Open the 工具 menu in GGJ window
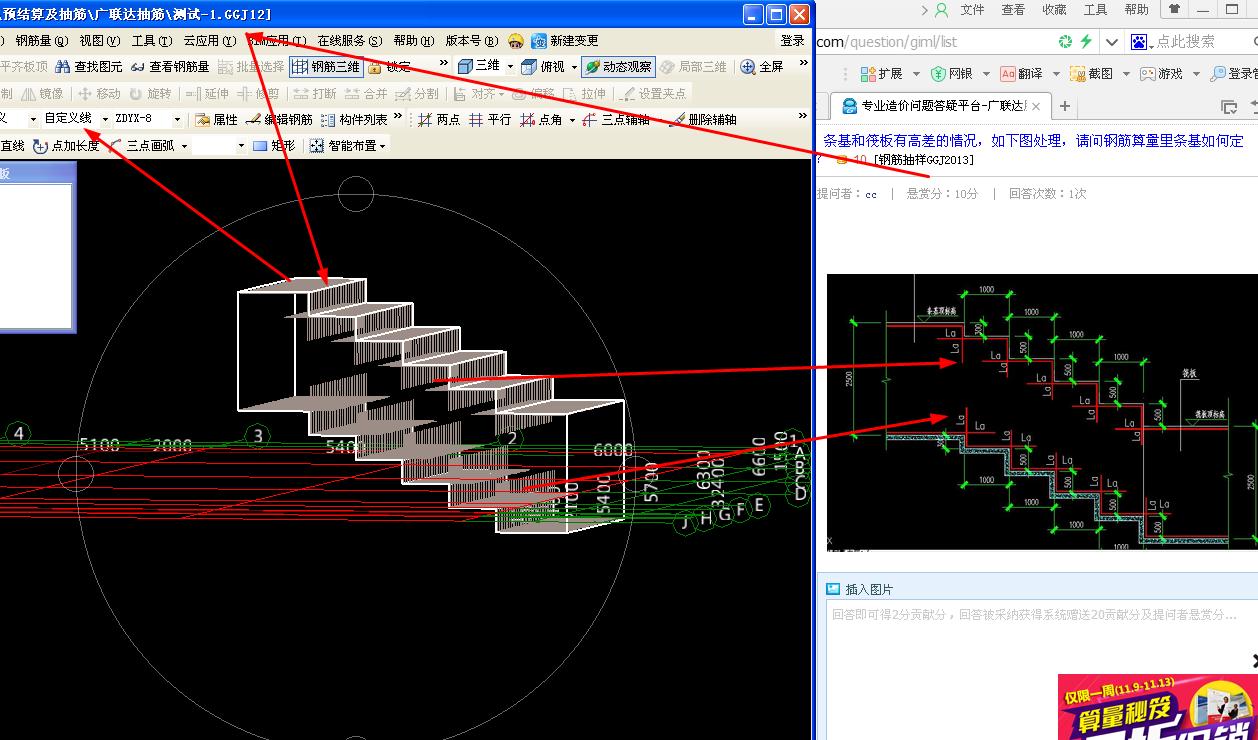Screen dimensions: 1258x740 (x=151, y=41)
